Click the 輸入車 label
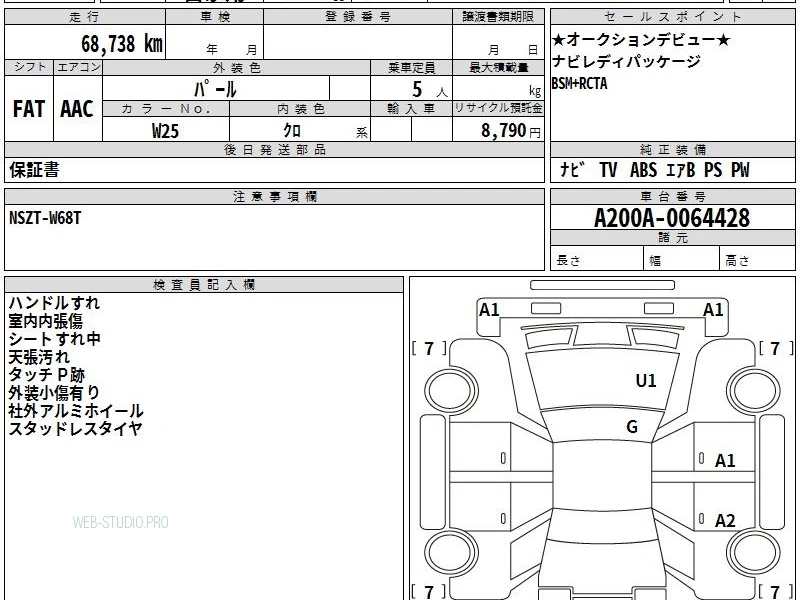This screenshot has height=600, width=800. pos(411,109)
